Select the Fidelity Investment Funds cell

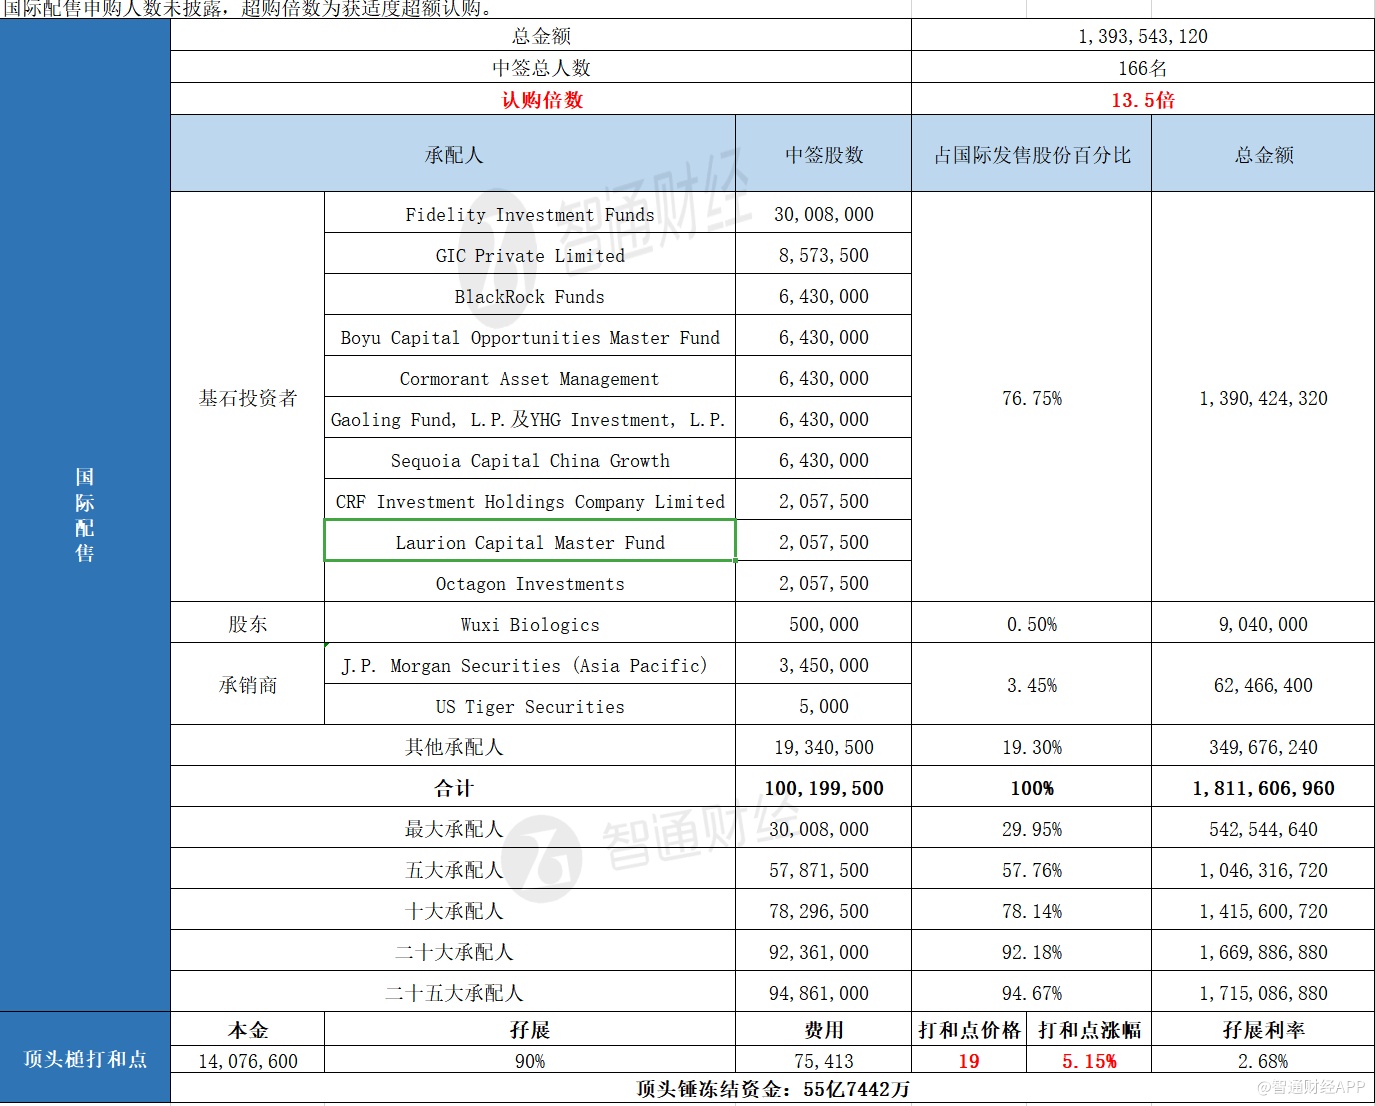(530, 214)
